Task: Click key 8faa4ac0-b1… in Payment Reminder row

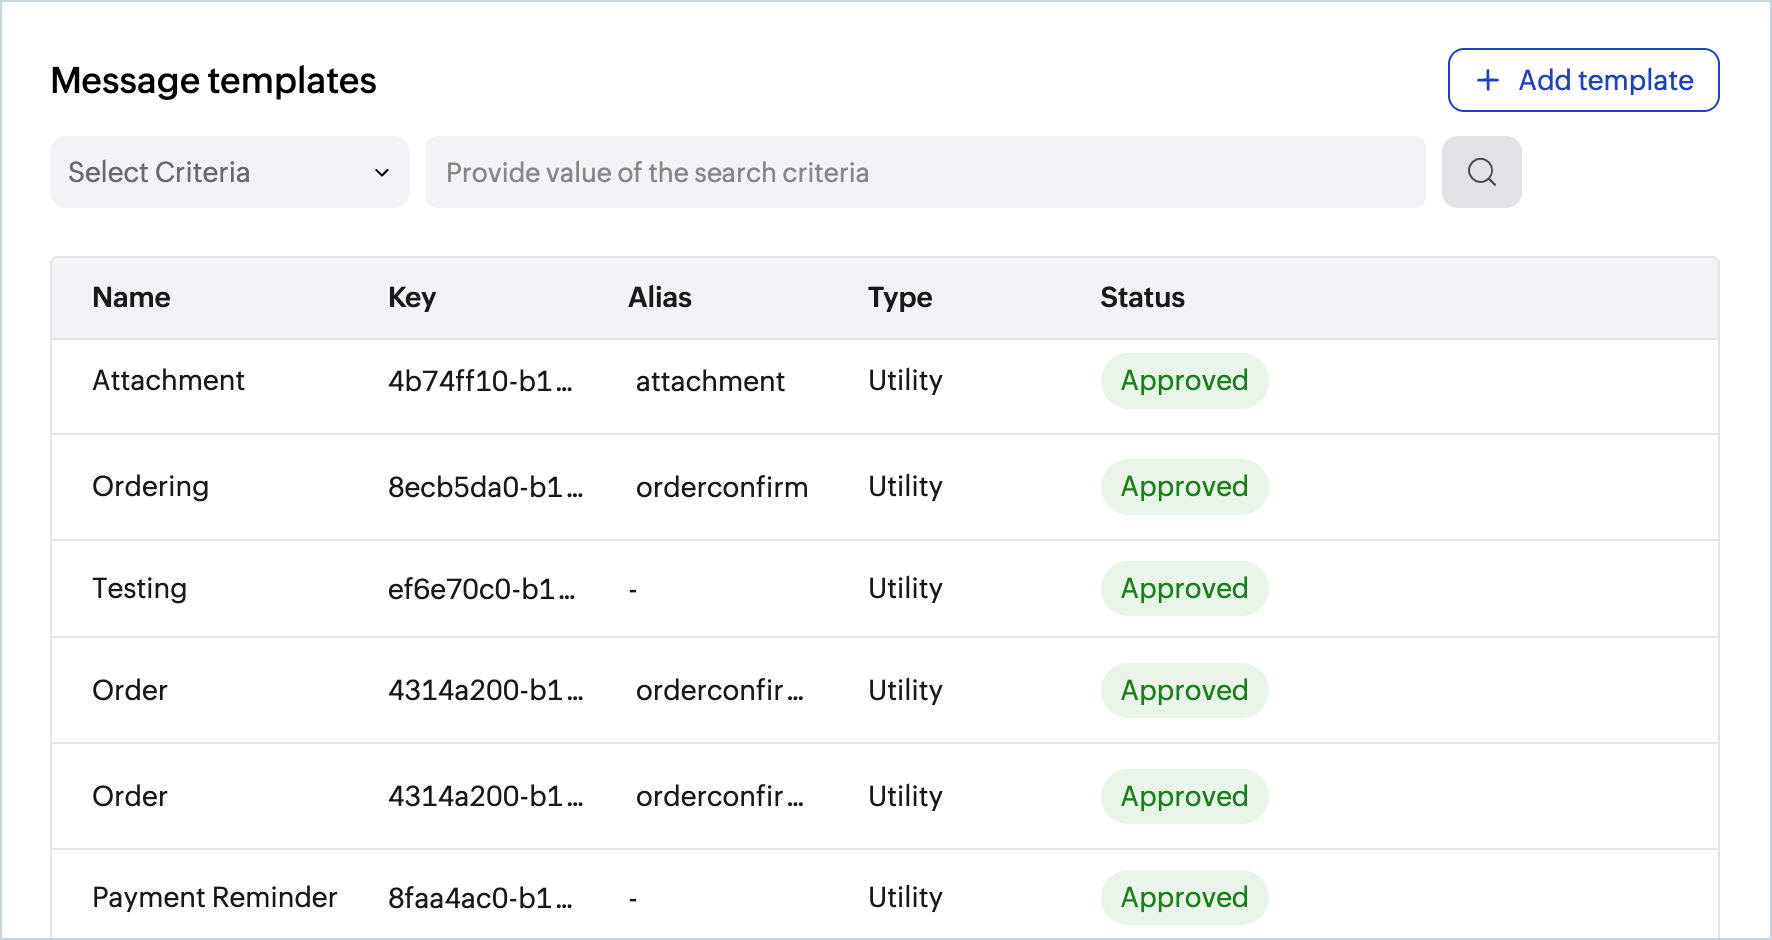Action: pyautogui.click(x=480, y=898)
